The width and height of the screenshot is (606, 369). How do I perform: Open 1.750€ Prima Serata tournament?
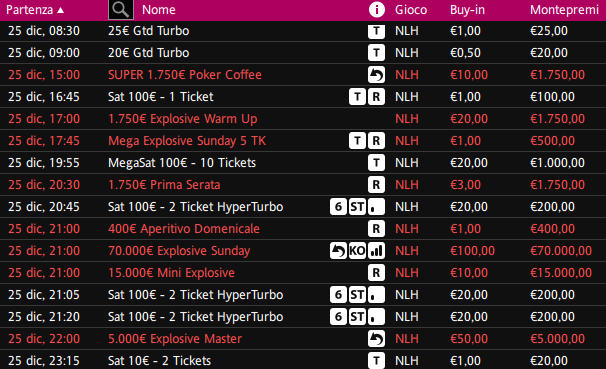tap(164, 185)
